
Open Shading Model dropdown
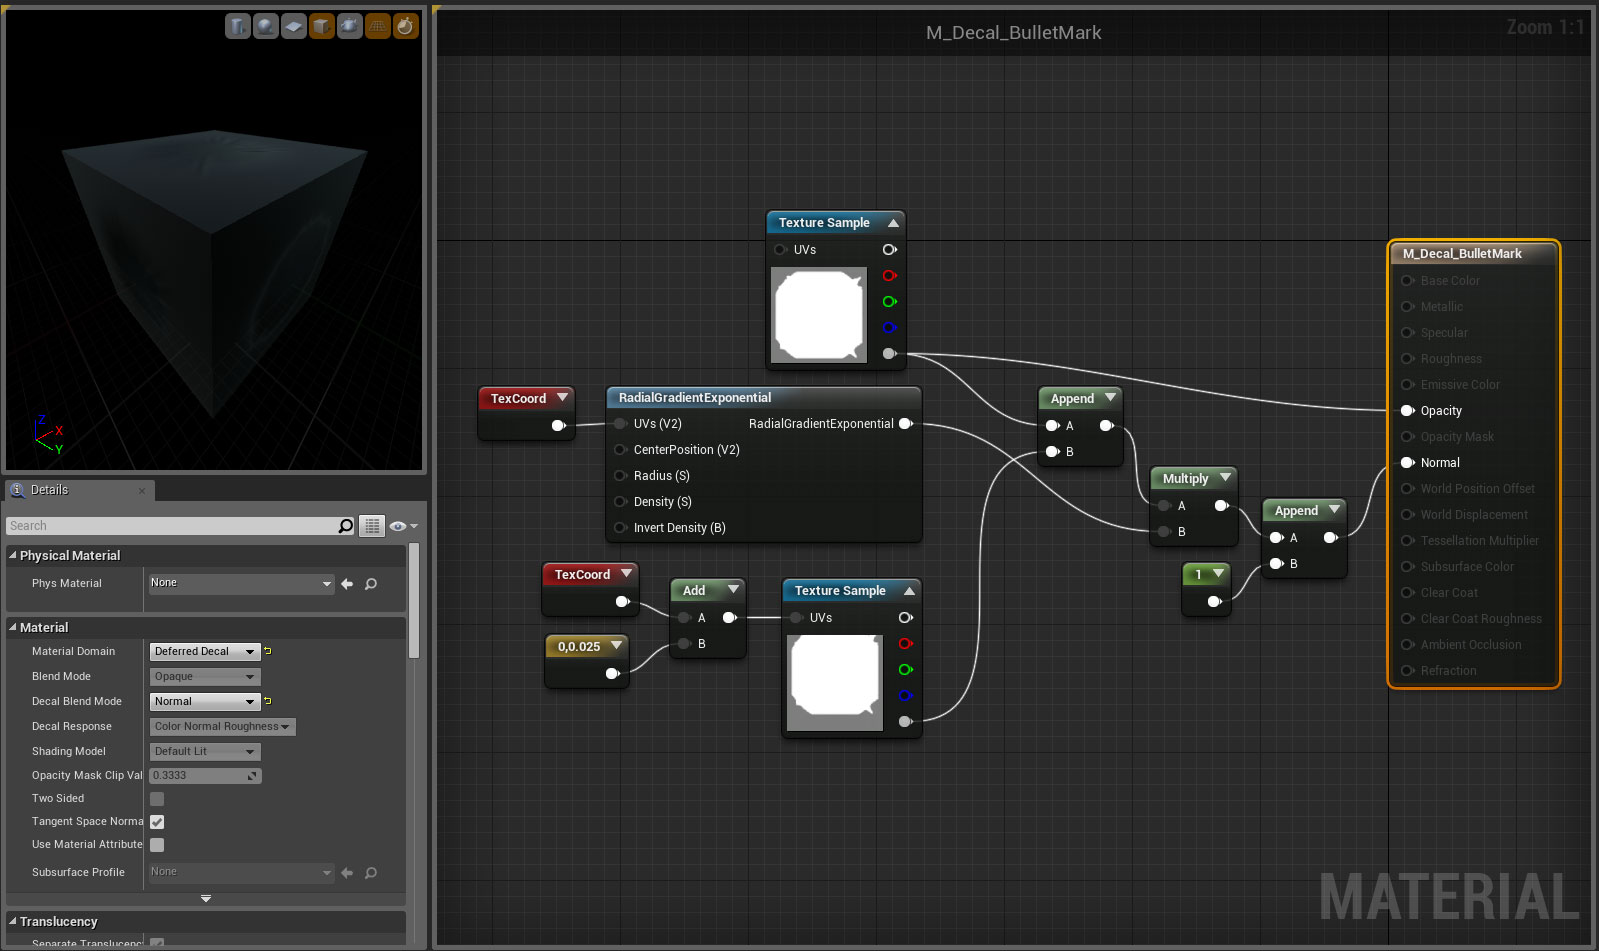click(x=205, y=752)
